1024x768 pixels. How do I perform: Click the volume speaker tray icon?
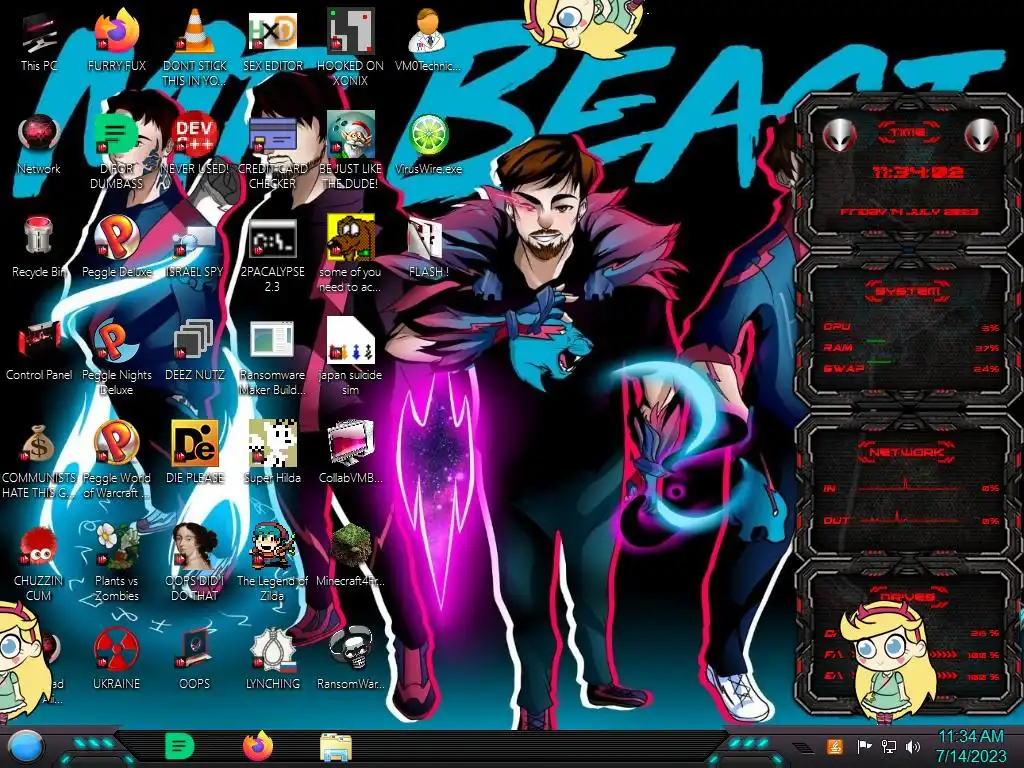click(913, 746)
